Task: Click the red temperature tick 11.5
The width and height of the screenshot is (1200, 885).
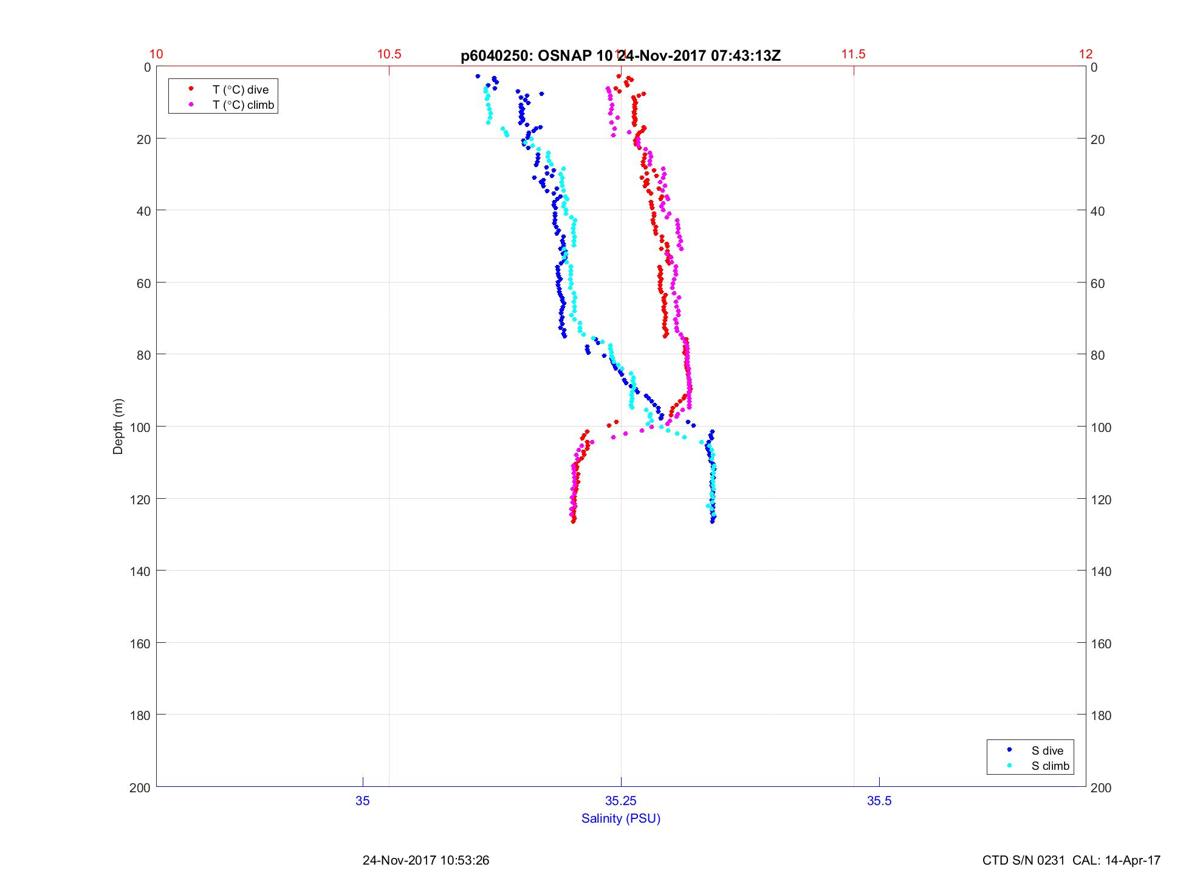Action: coord(853,54)
